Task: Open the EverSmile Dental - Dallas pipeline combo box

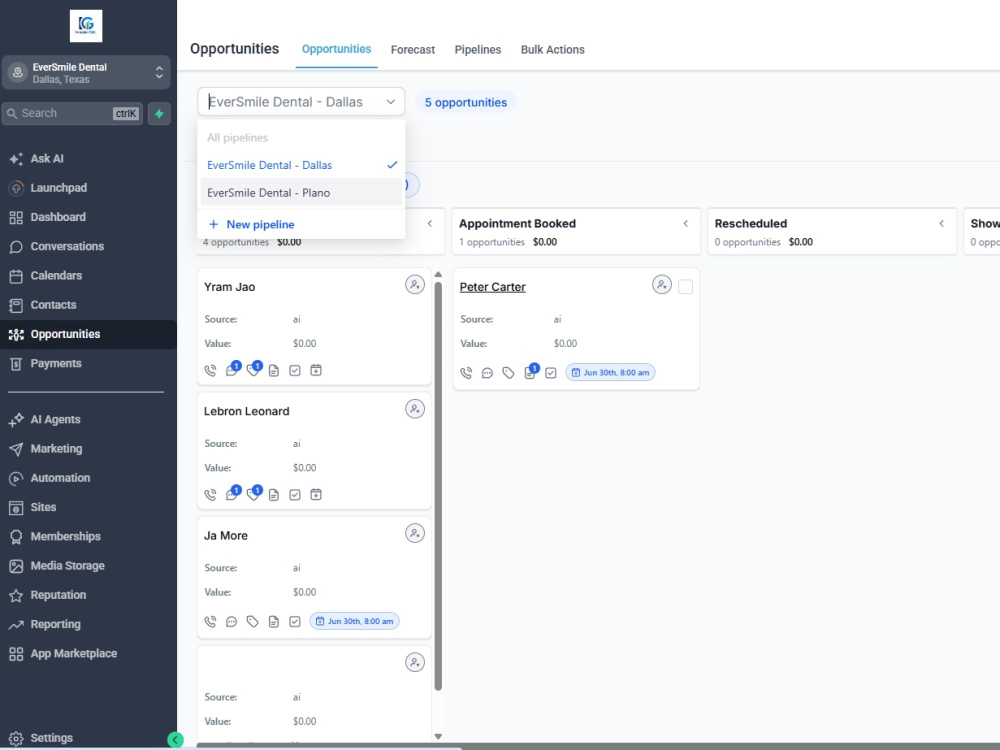Action: [x=301, y=102]
